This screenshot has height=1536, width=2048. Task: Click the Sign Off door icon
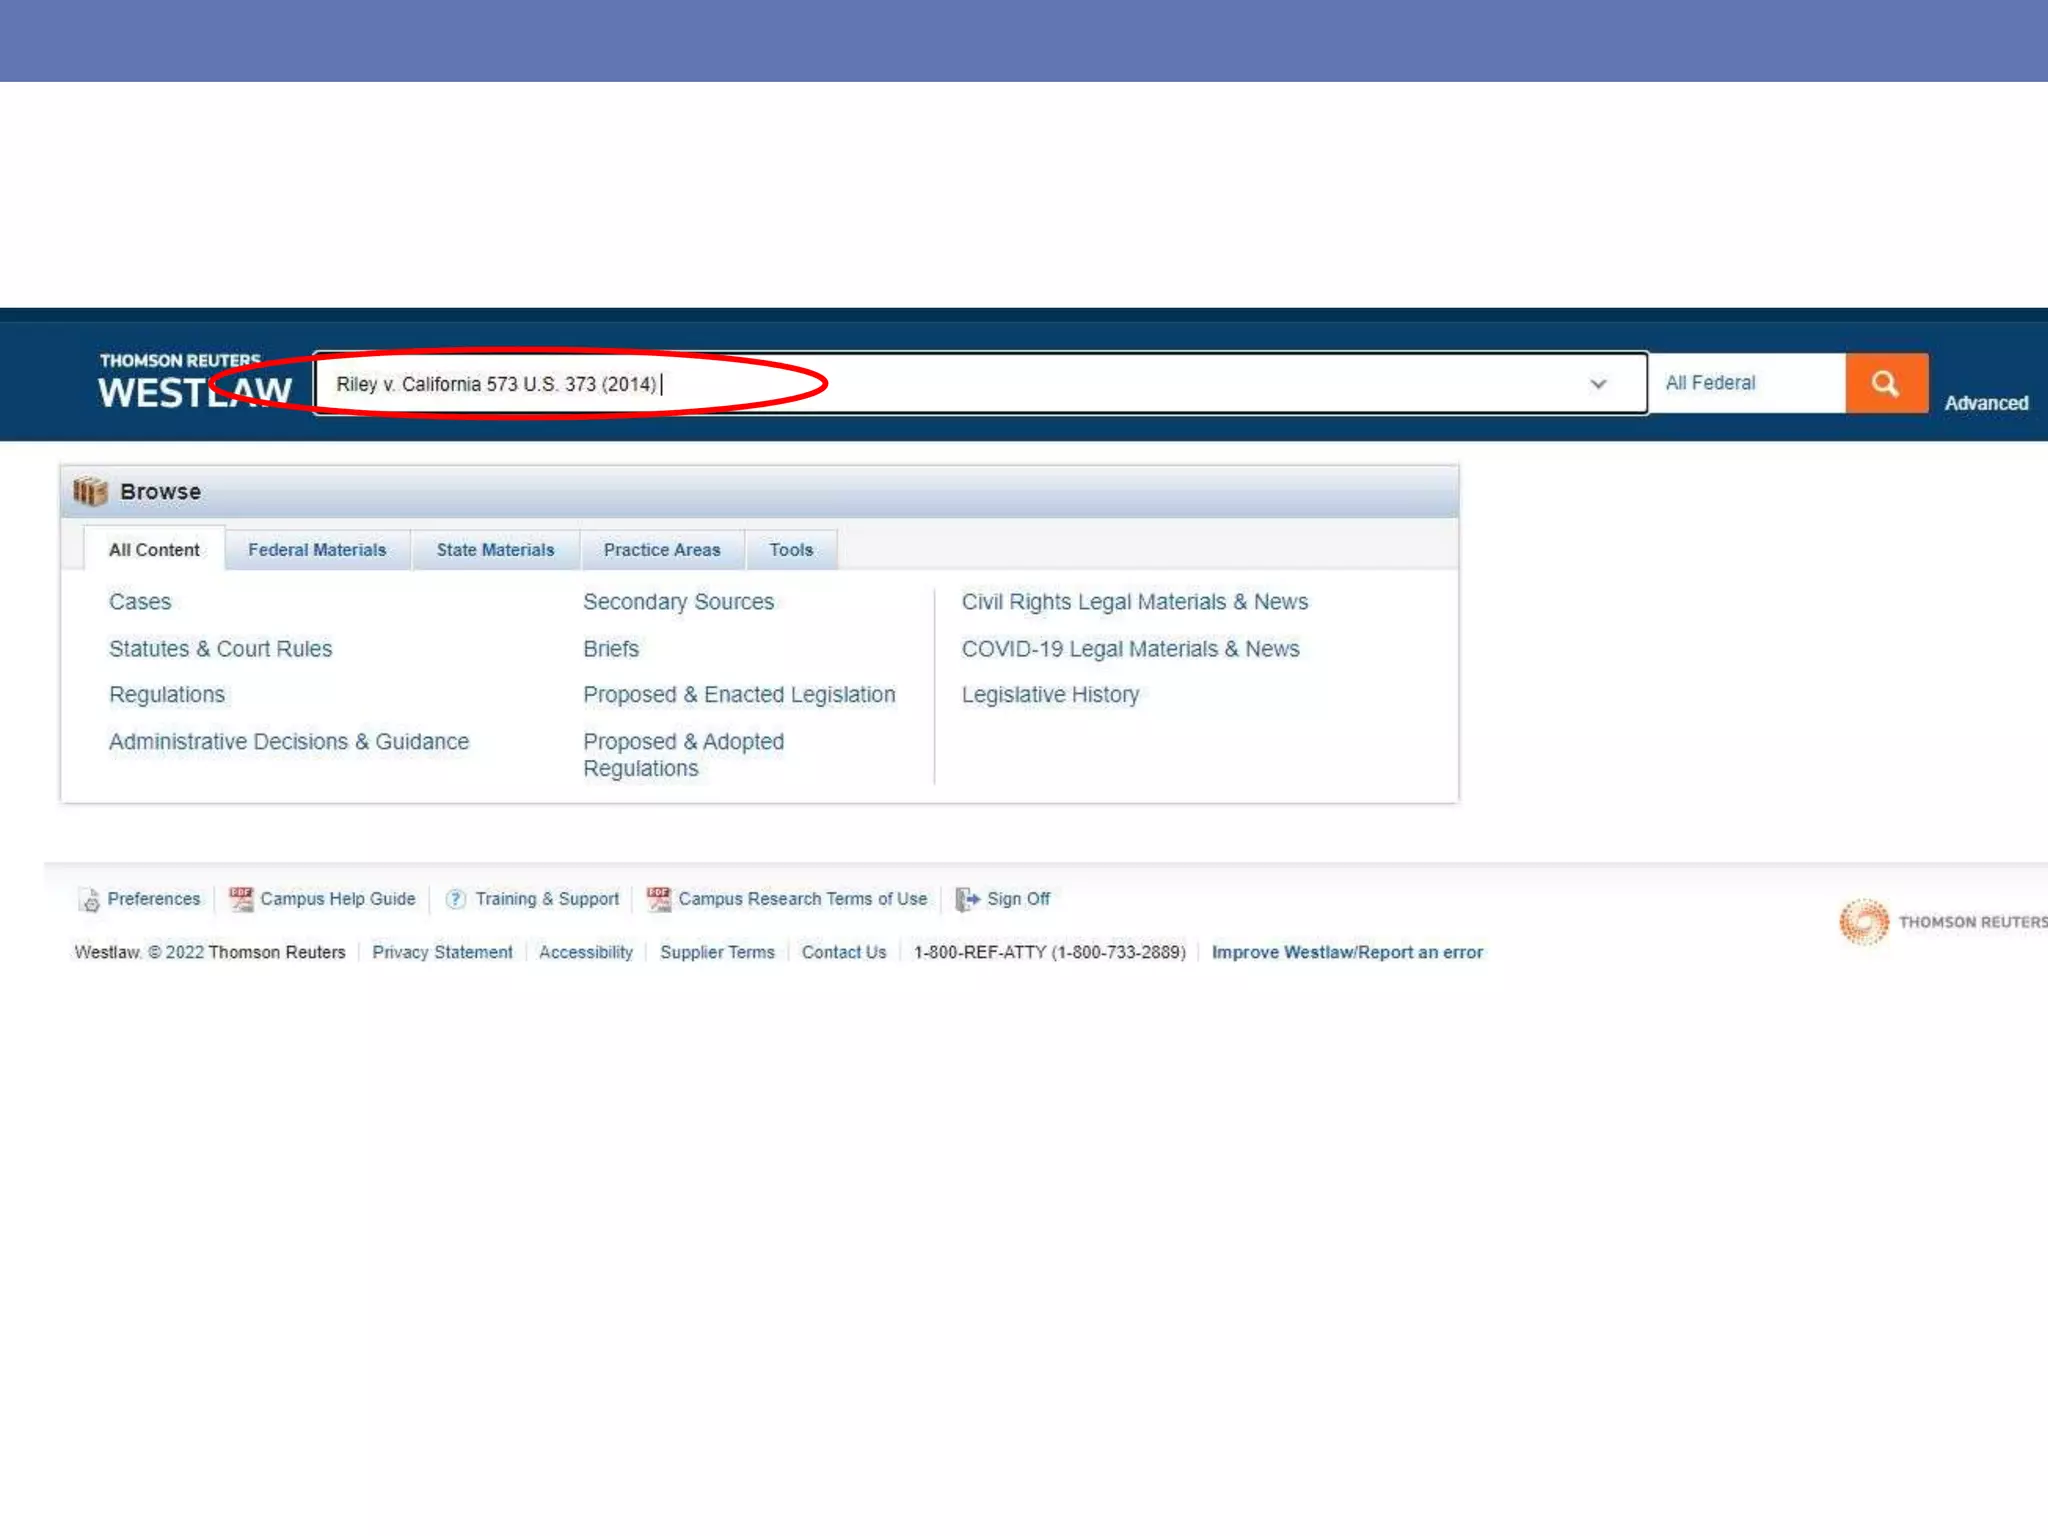click(966, 899)
